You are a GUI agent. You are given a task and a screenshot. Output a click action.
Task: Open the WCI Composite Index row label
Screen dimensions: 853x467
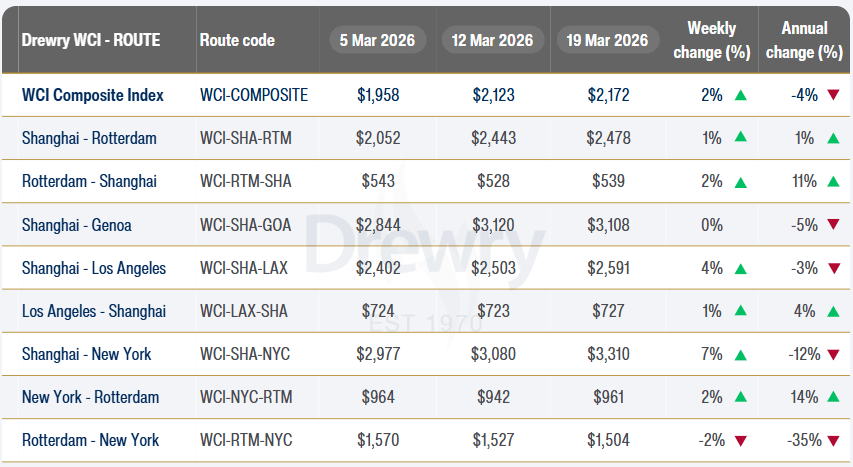93,96
